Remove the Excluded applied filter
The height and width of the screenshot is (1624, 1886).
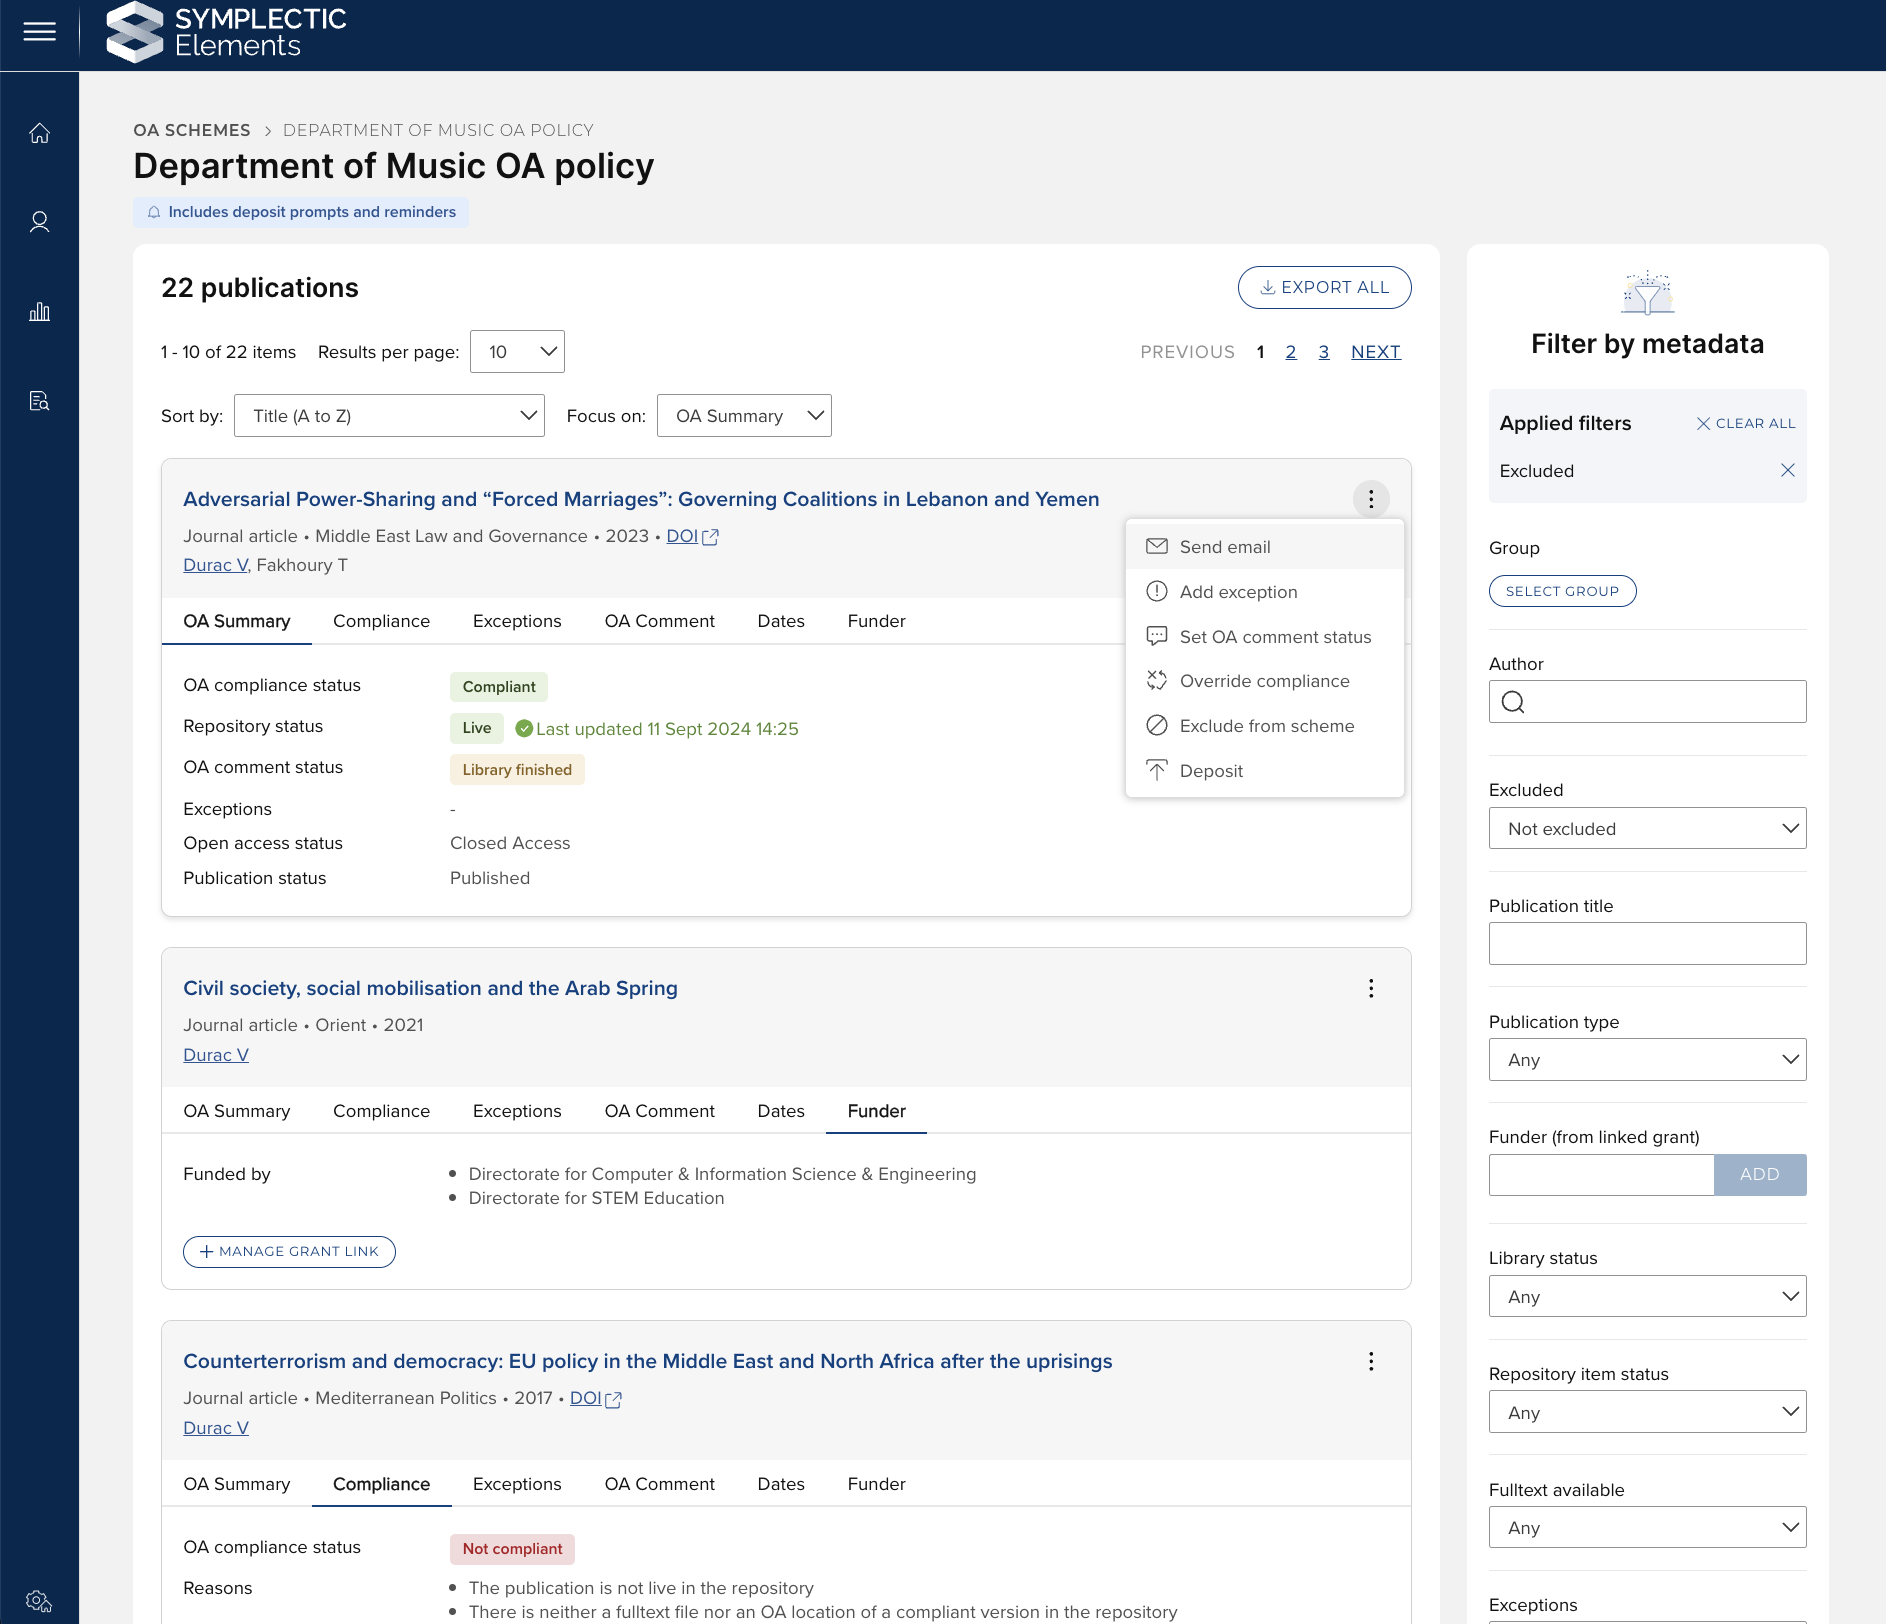click(x=1787, y=471)
